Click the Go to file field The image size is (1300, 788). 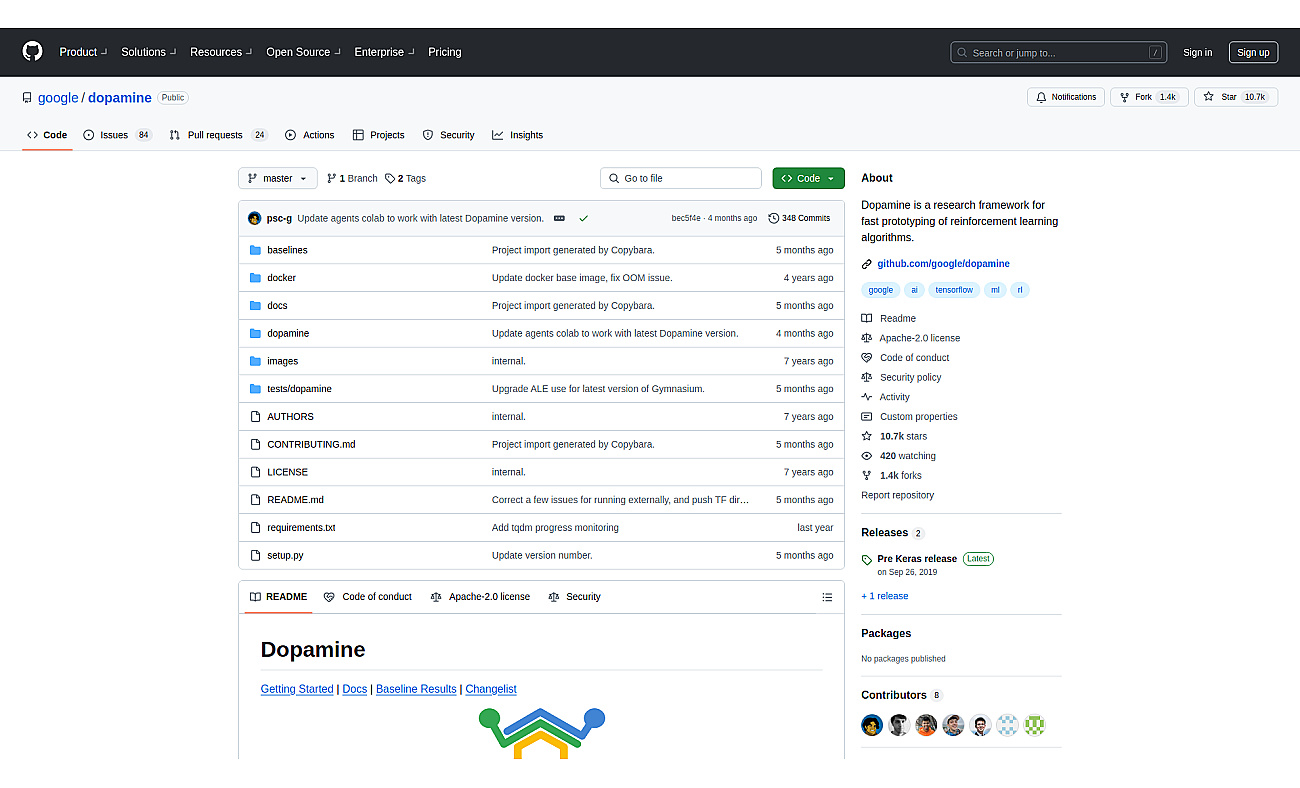[x=681, y=178]
